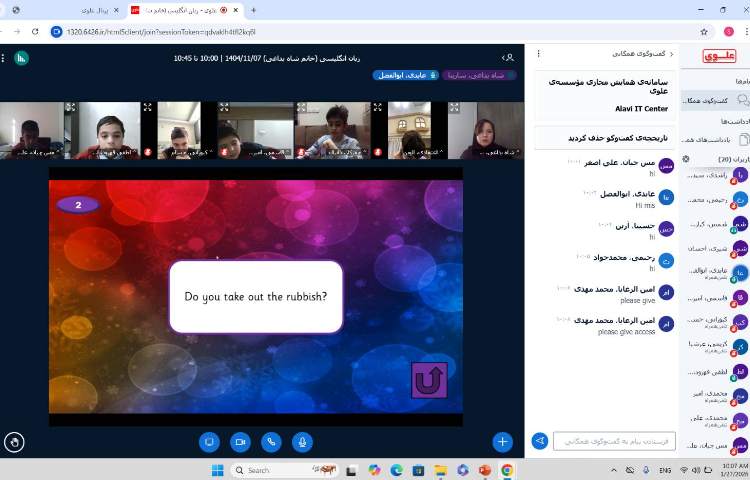The height and width of the screenshot is (480, 750).
Task: Open the blue plus actions menu
Action: tap(502, 442)
